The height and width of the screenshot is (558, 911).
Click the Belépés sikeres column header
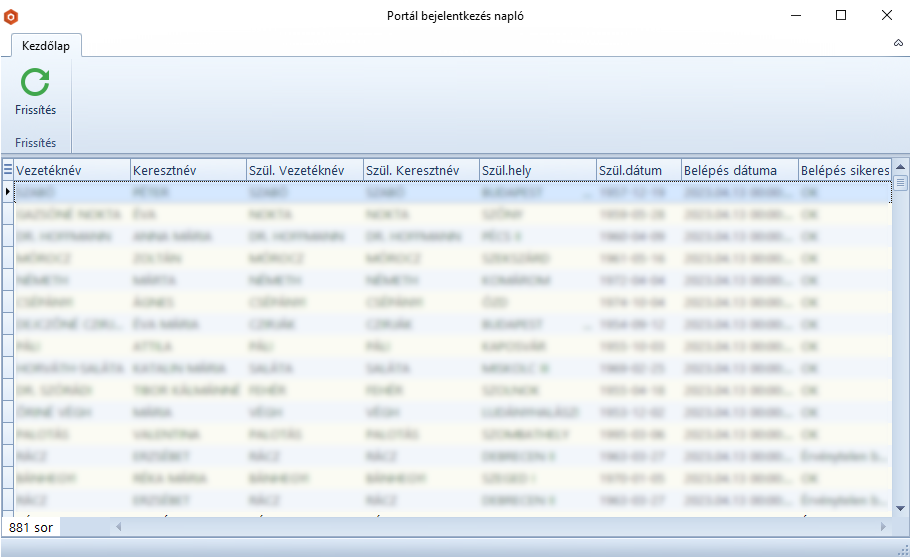(844, 170)
